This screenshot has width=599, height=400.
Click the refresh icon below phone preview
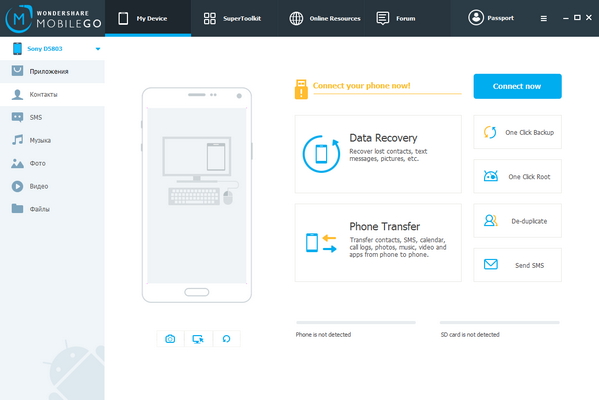226,338
